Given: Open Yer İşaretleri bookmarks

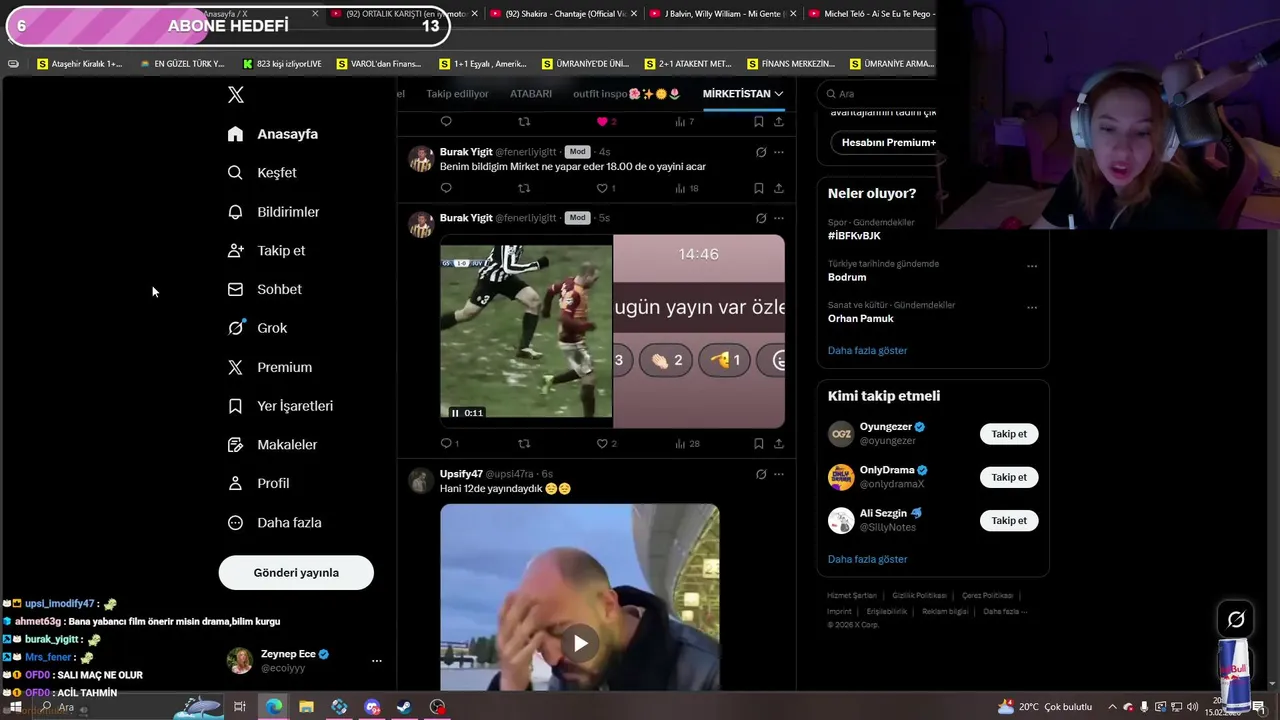Looking at the screenshot, I should coord(280,406).
